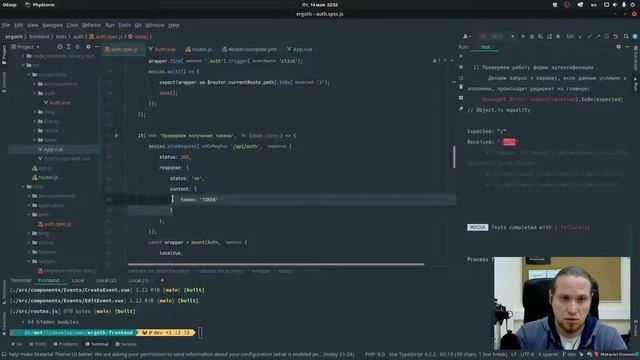Click the collapse all icon in Project panel
The image size is (640, 360).
[x=78, y=47]
